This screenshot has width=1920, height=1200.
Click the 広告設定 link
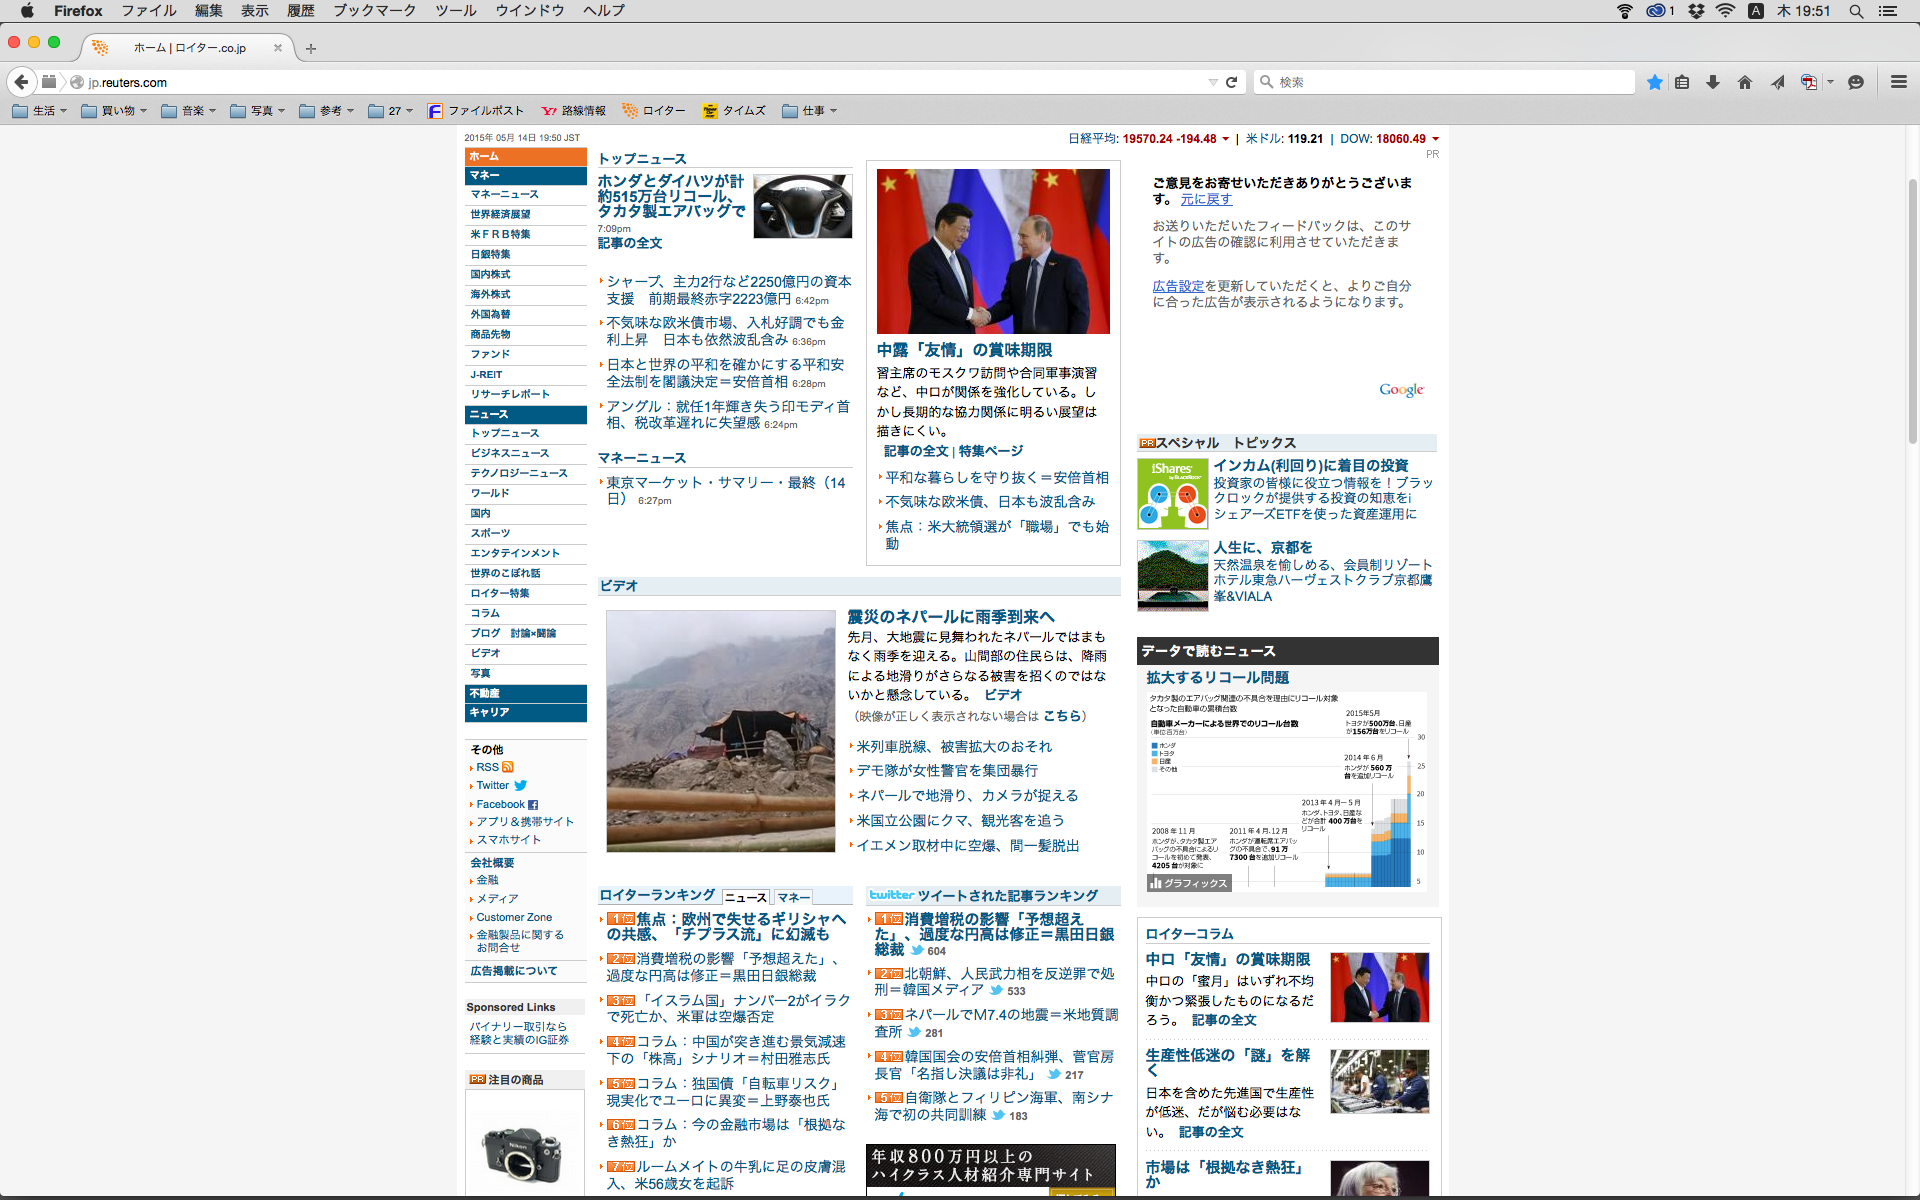[1178, 286]
